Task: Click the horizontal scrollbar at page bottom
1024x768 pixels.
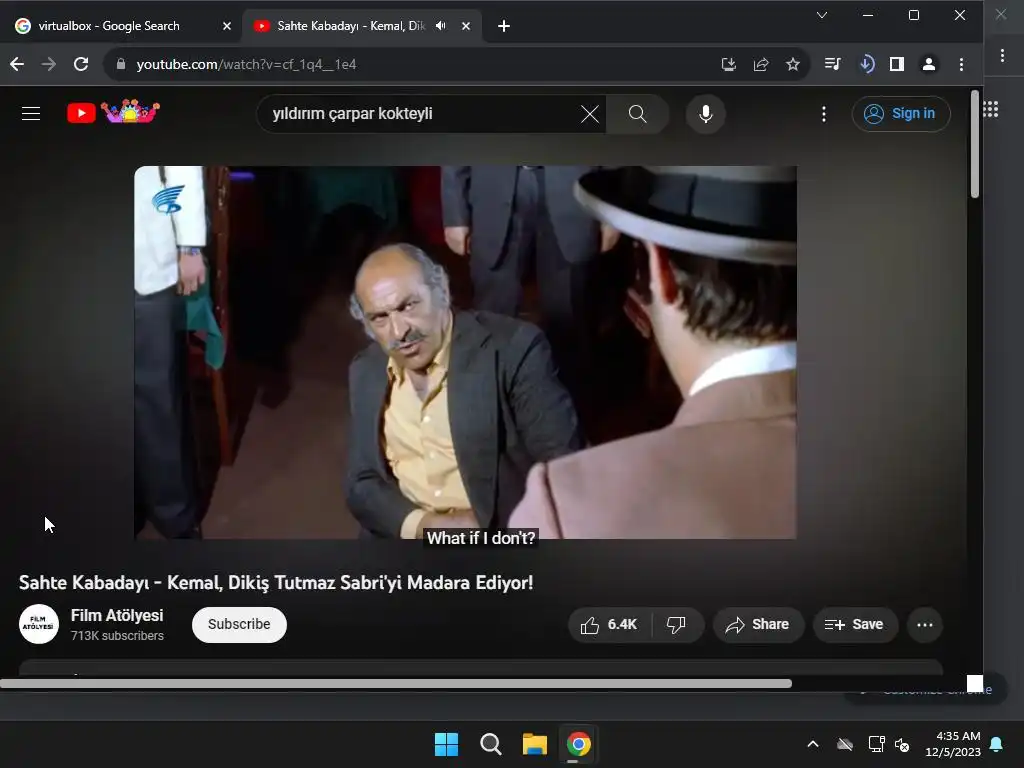Action: coord(396,684)
